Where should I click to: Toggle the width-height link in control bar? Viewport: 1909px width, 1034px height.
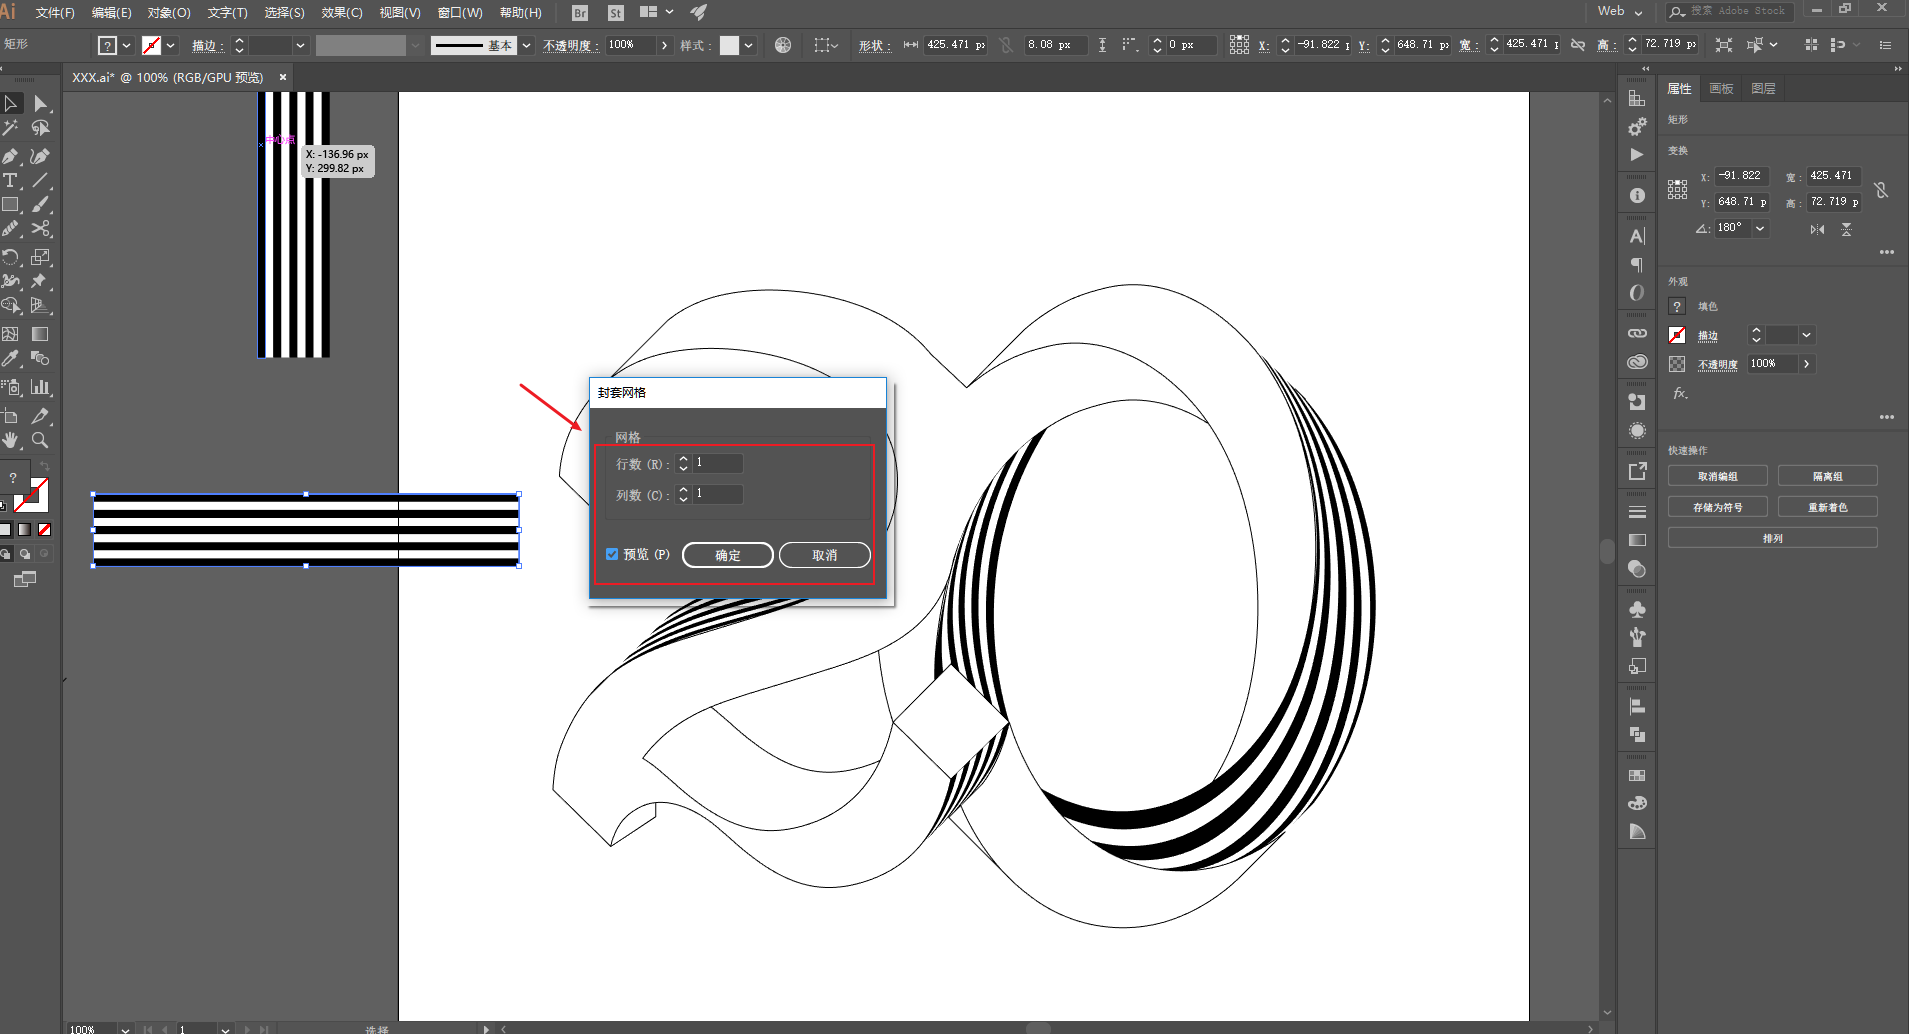point(1578,45)
